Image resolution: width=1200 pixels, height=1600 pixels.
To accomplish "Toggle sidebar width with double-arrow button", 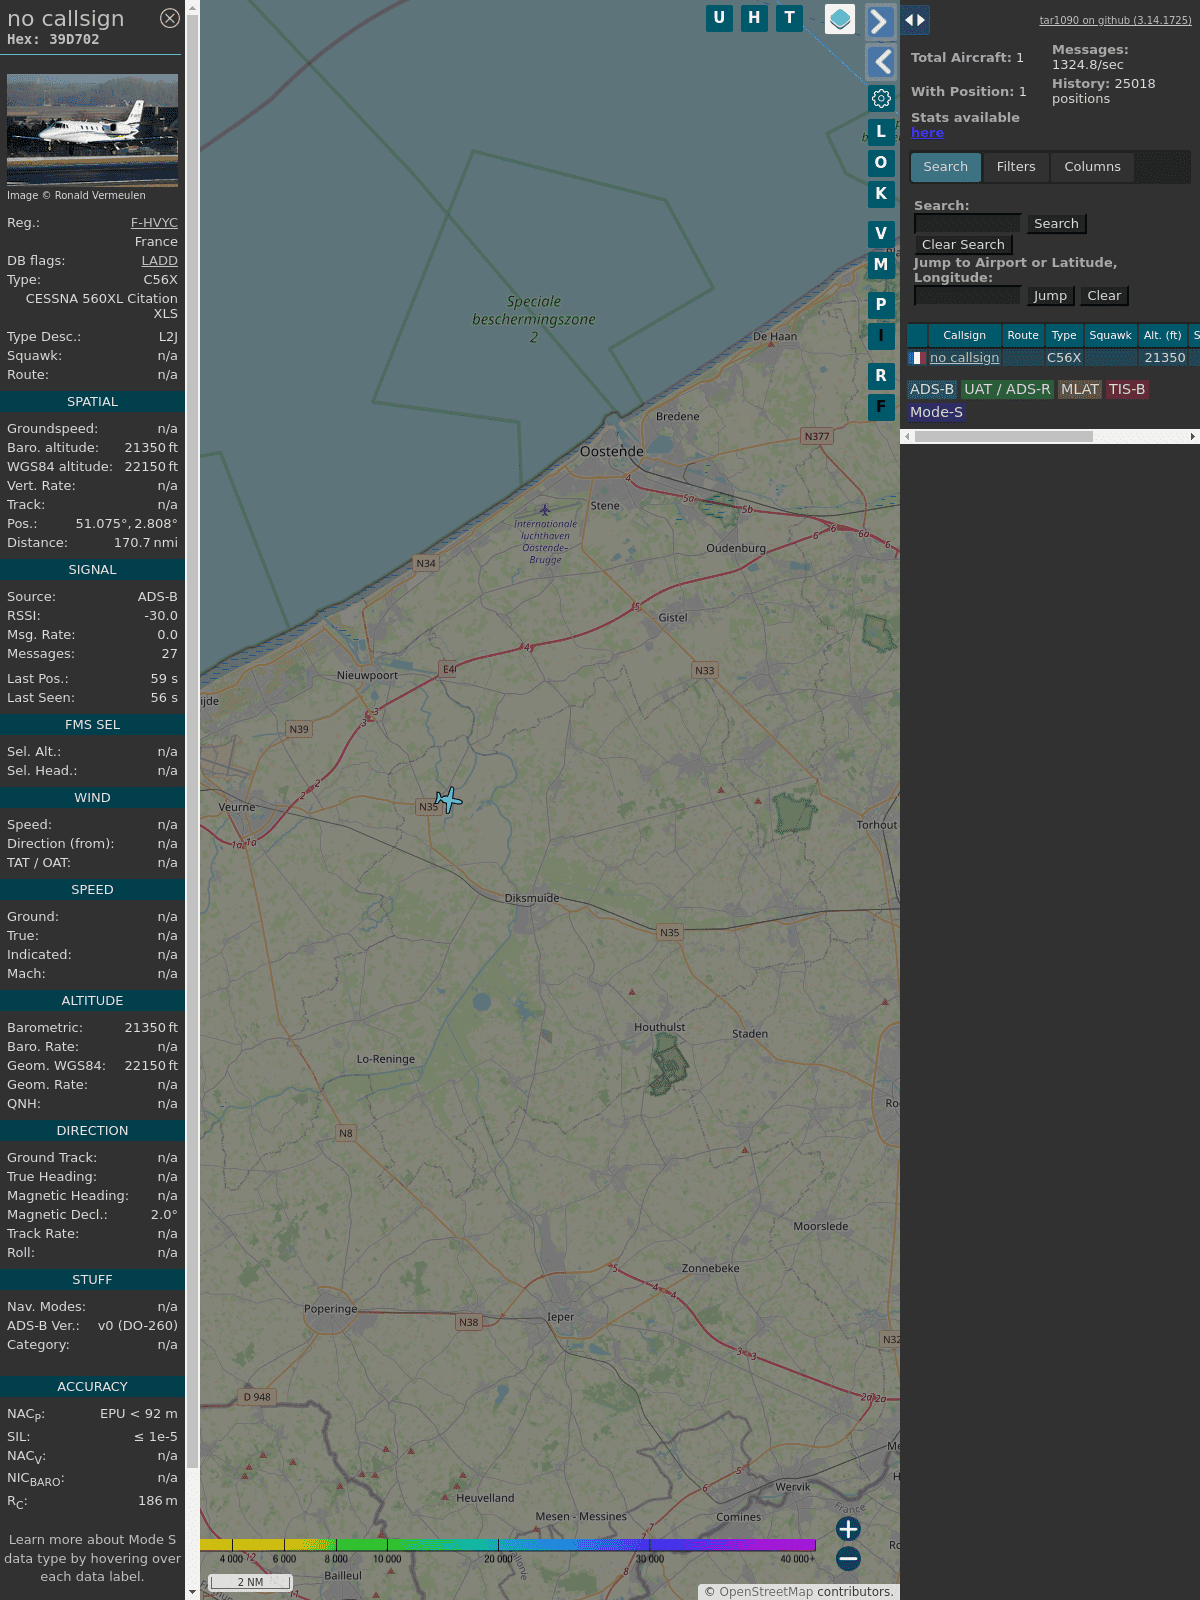I will click(x=914, y=20).
